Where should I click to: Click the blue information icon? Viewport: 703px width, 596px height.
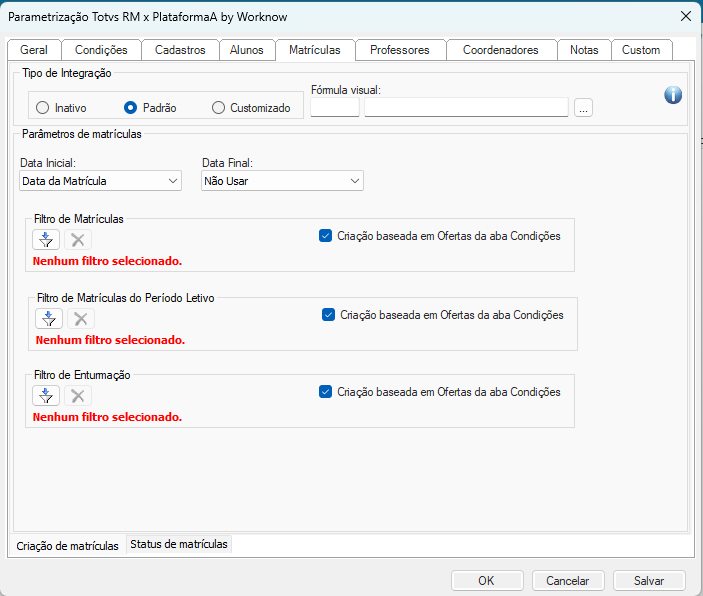click(x=673, y=95)
